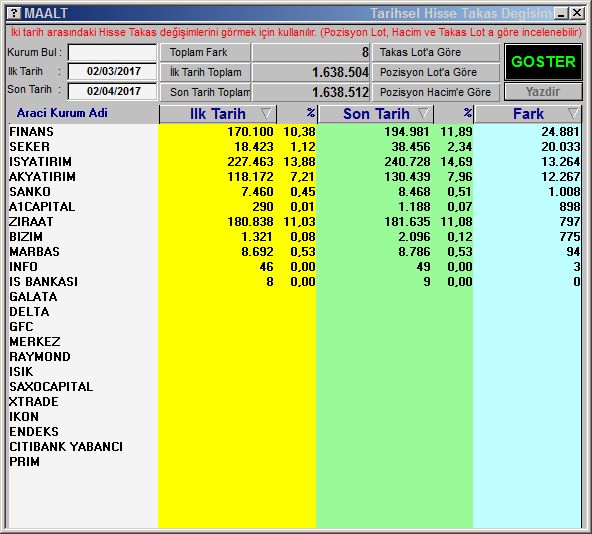Click the Araci Kurum Adi header
This screenshot has width=592, height=534.
point(62,113)
